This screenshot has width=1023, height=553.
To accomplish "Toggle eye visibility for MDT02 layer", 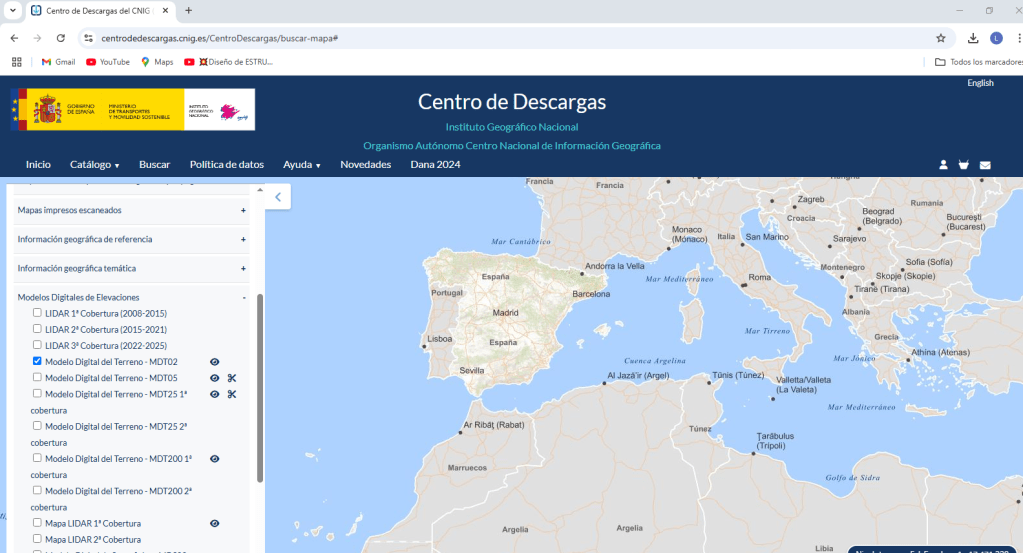I will (x=214, y=362).
